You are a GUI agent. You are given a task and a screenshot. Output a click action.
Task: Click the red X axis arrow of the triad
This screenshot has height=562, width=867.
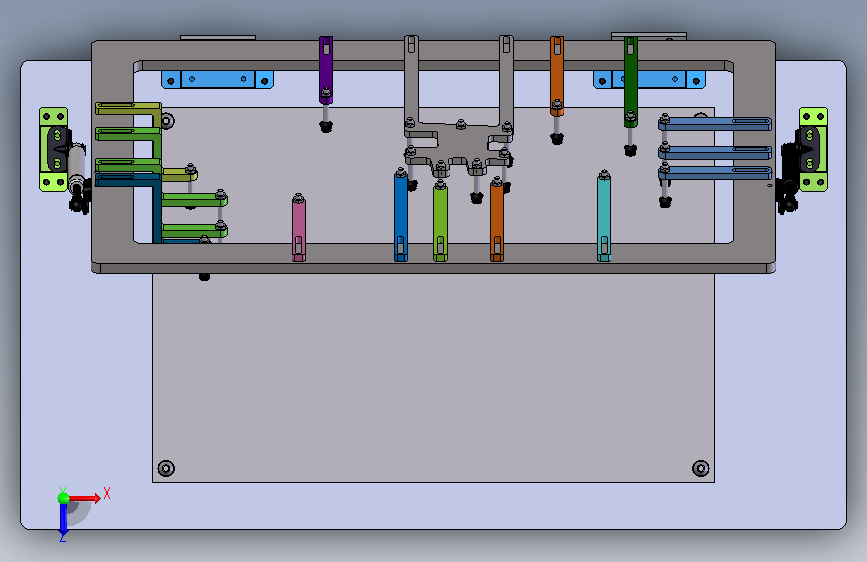[86, 498]
